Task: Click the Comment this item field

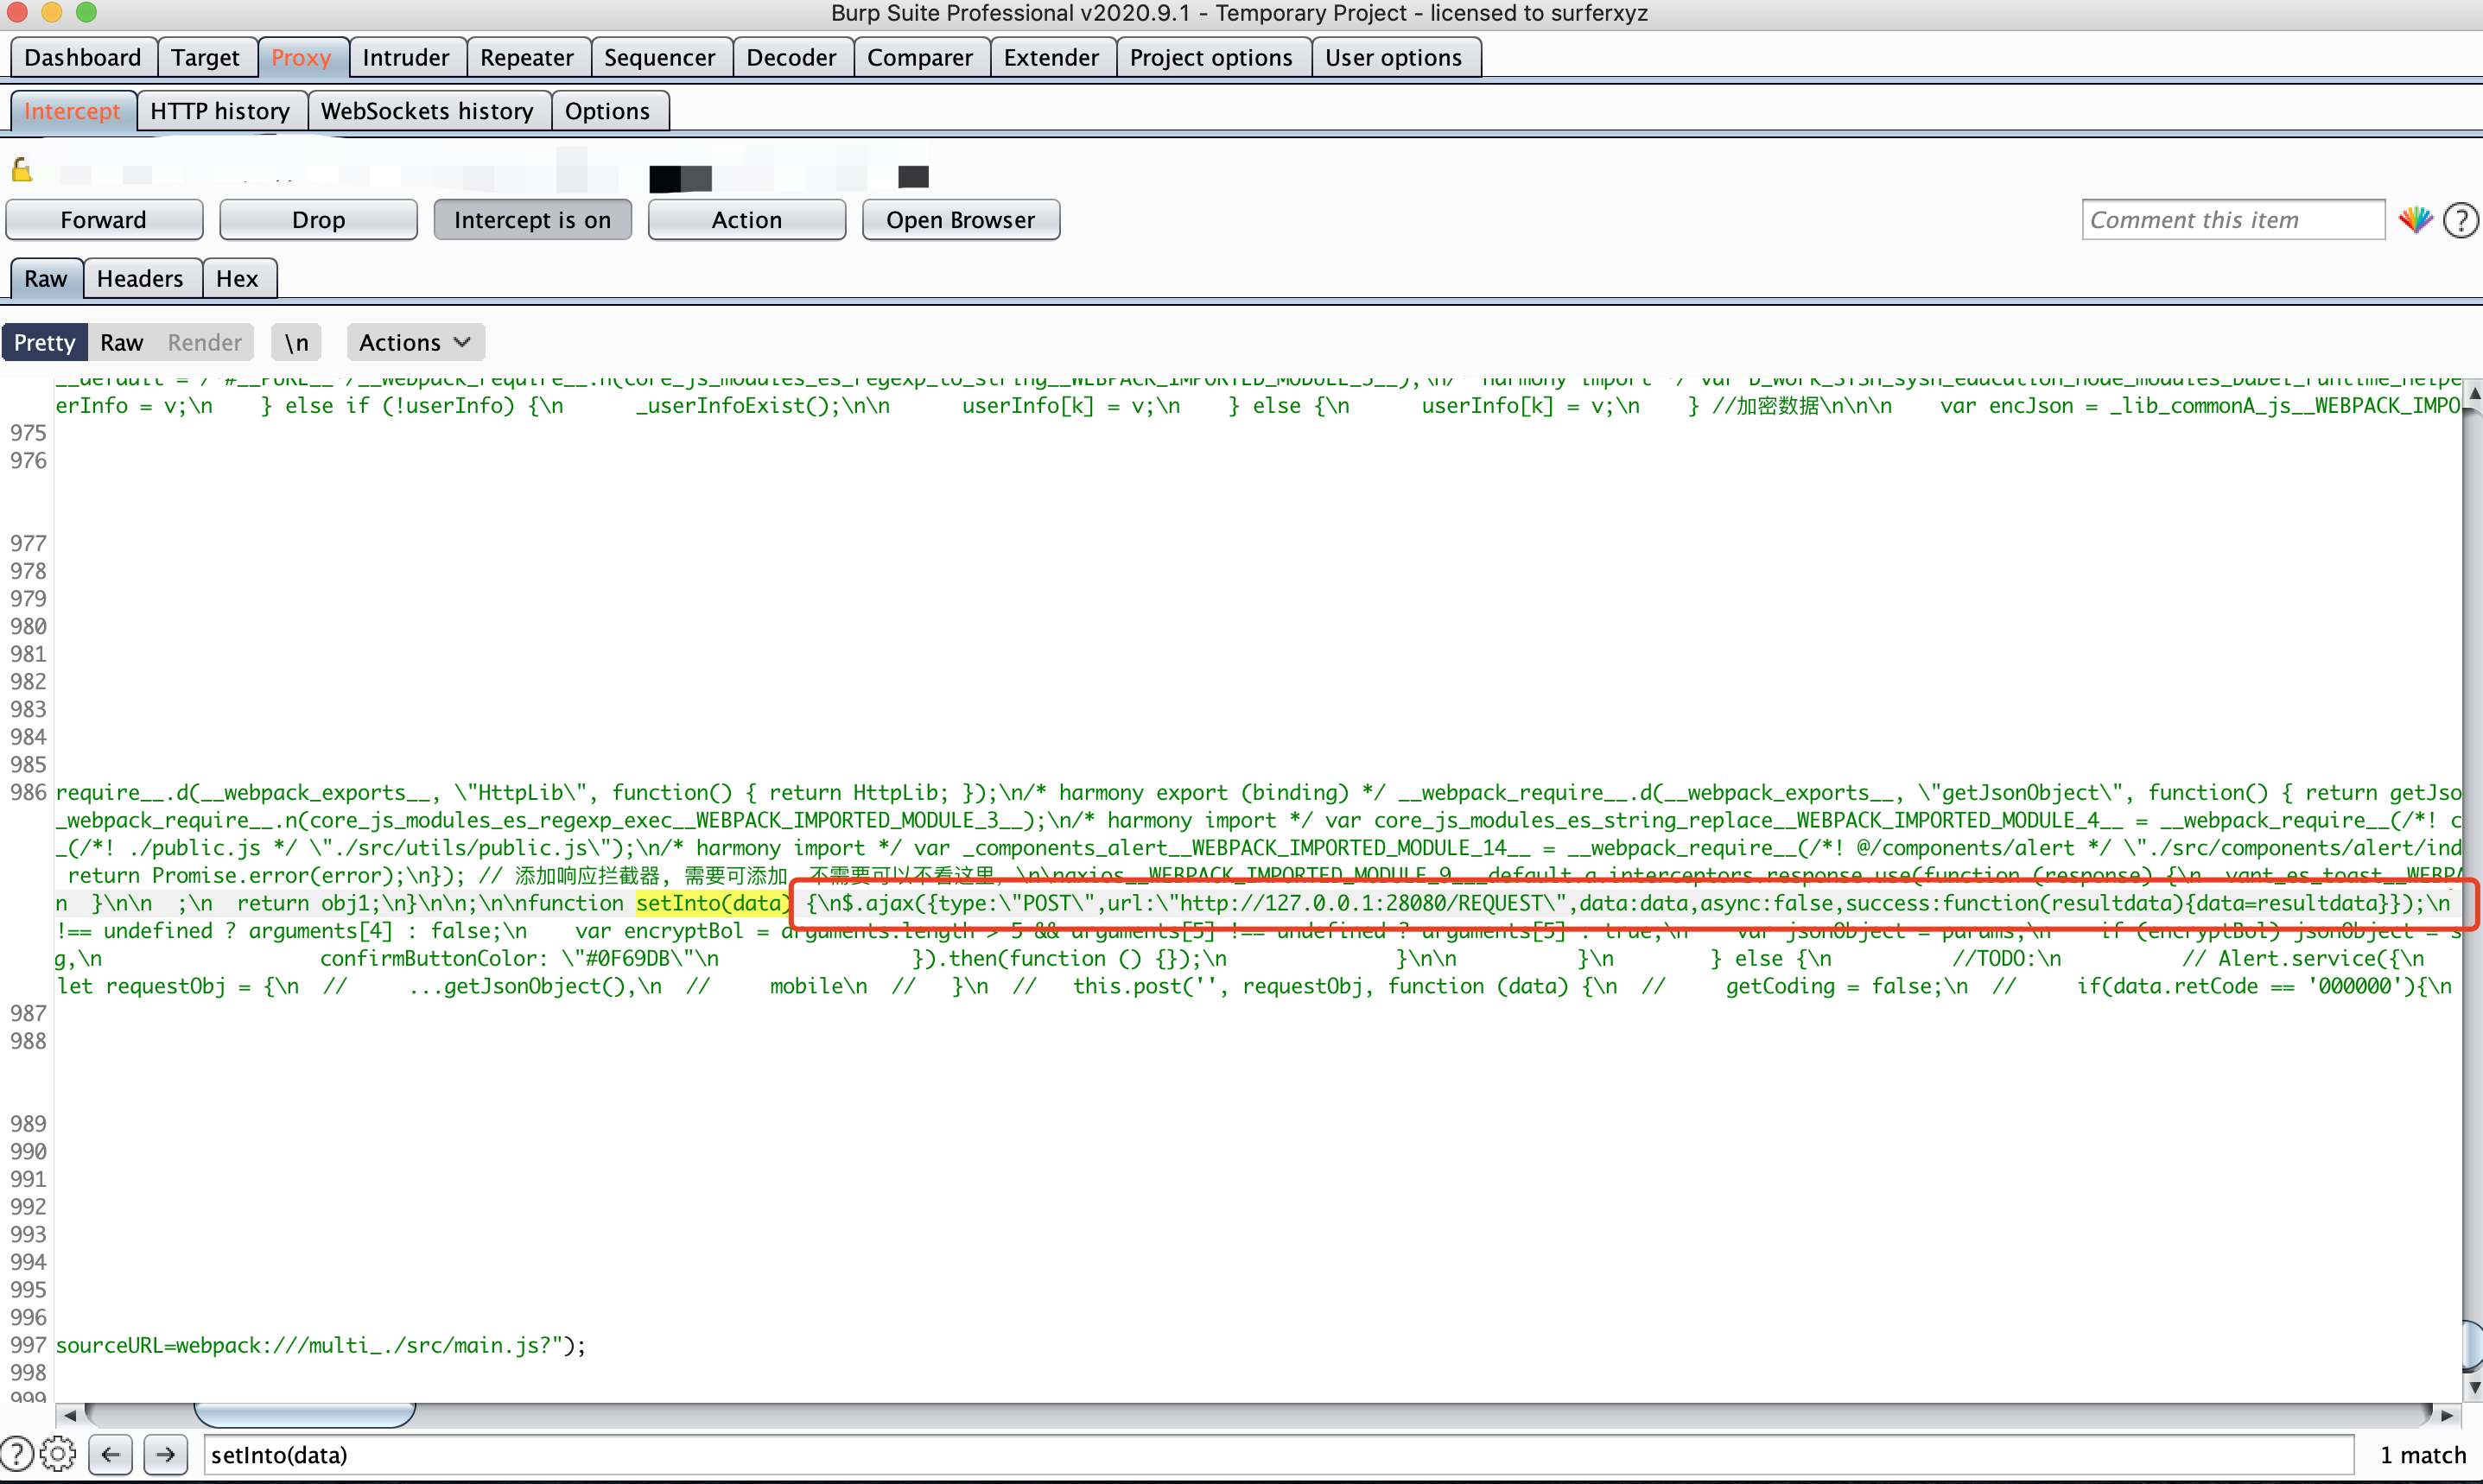Action: click(2232, 220)
